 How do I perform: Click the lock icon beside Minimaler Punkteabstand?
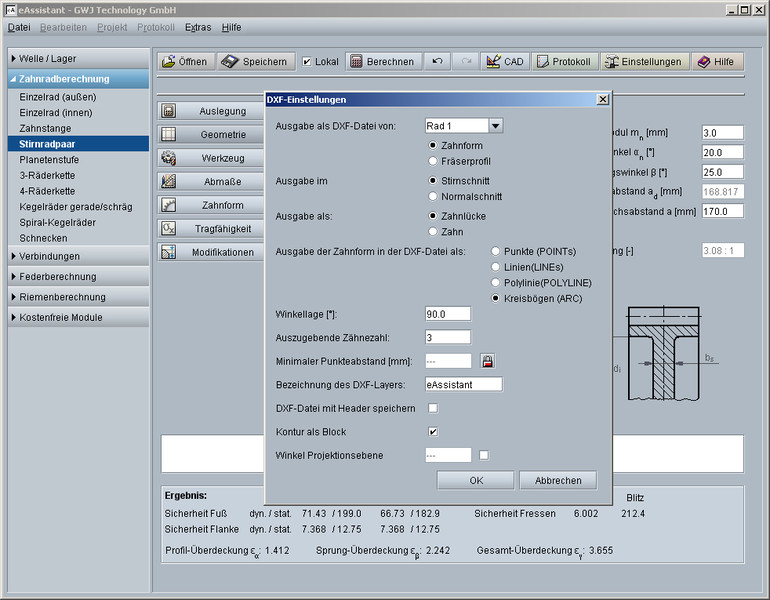click(x=487, y=361)
